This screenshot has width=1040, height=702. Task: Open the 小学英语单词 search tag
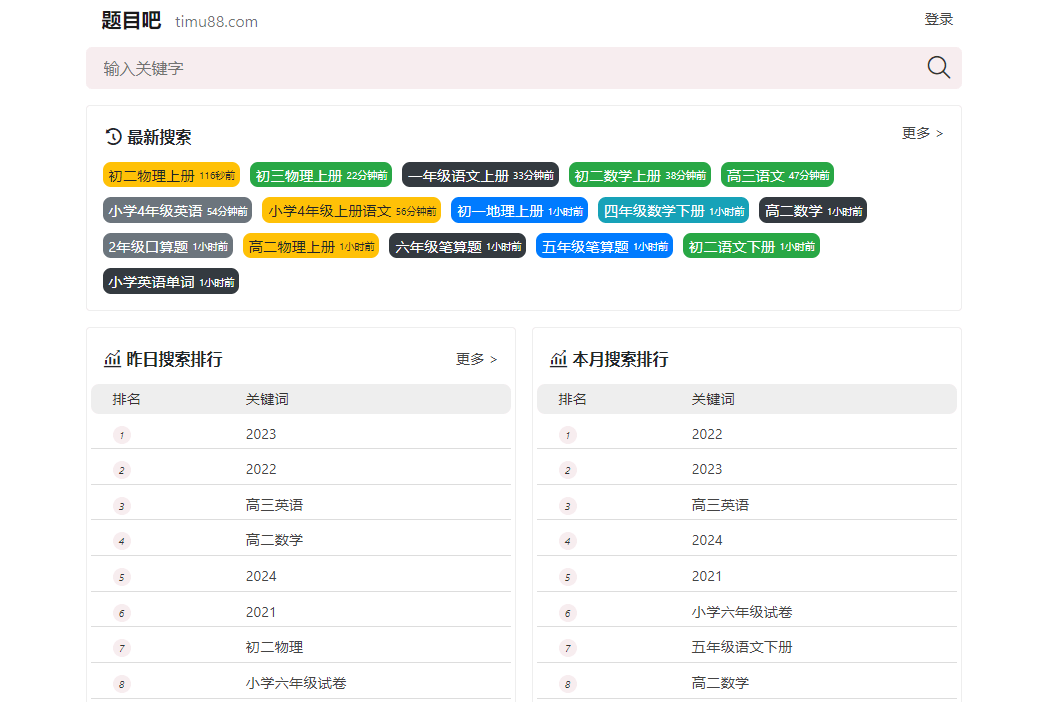coord(170,282)
